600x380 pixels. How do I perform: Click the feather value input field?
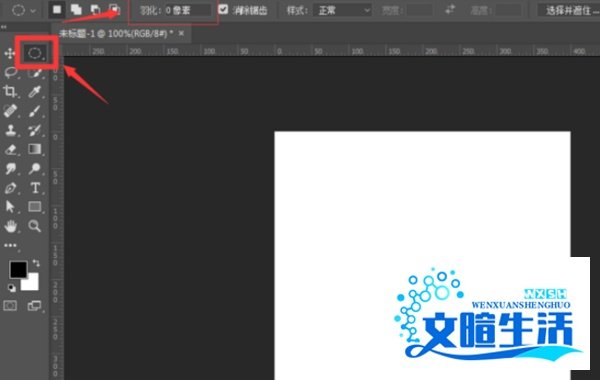(188, 10)
